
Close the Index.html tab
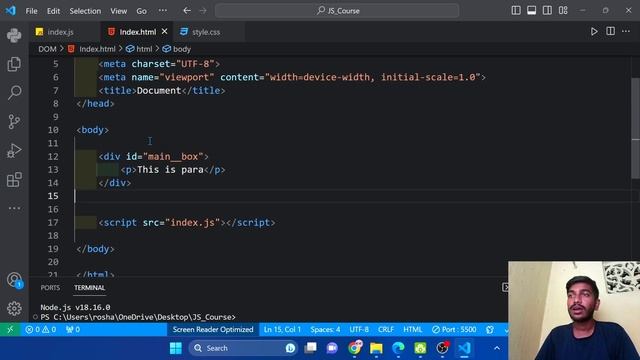(164, 31)
